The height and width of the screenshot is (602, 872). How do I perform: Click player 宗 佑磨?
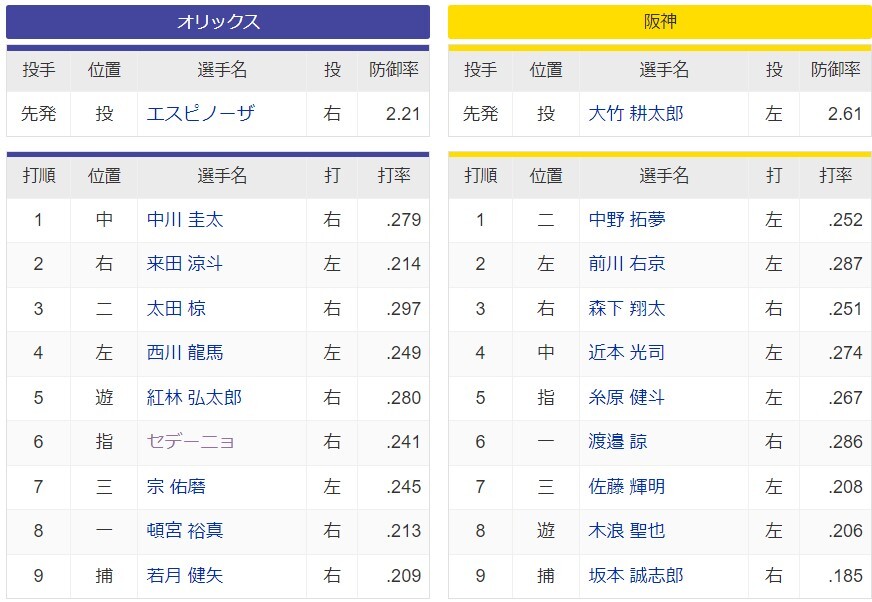176,486
